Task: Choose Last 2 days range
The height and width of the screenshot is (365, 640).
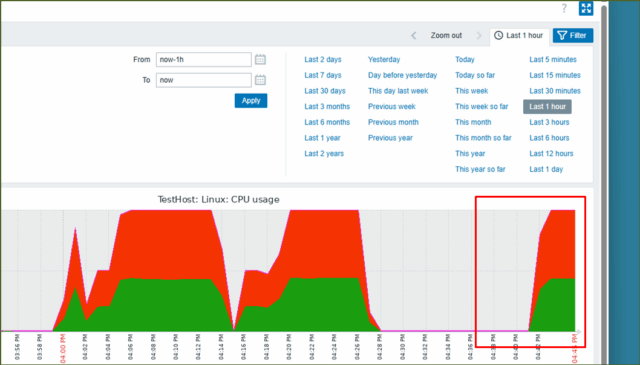Action: (x=323, y=60)
